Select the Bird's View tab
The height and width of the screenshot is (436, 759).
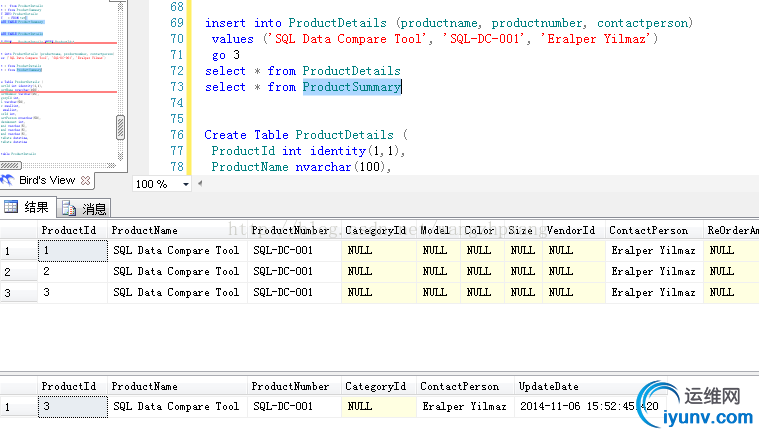coord(47,180)
